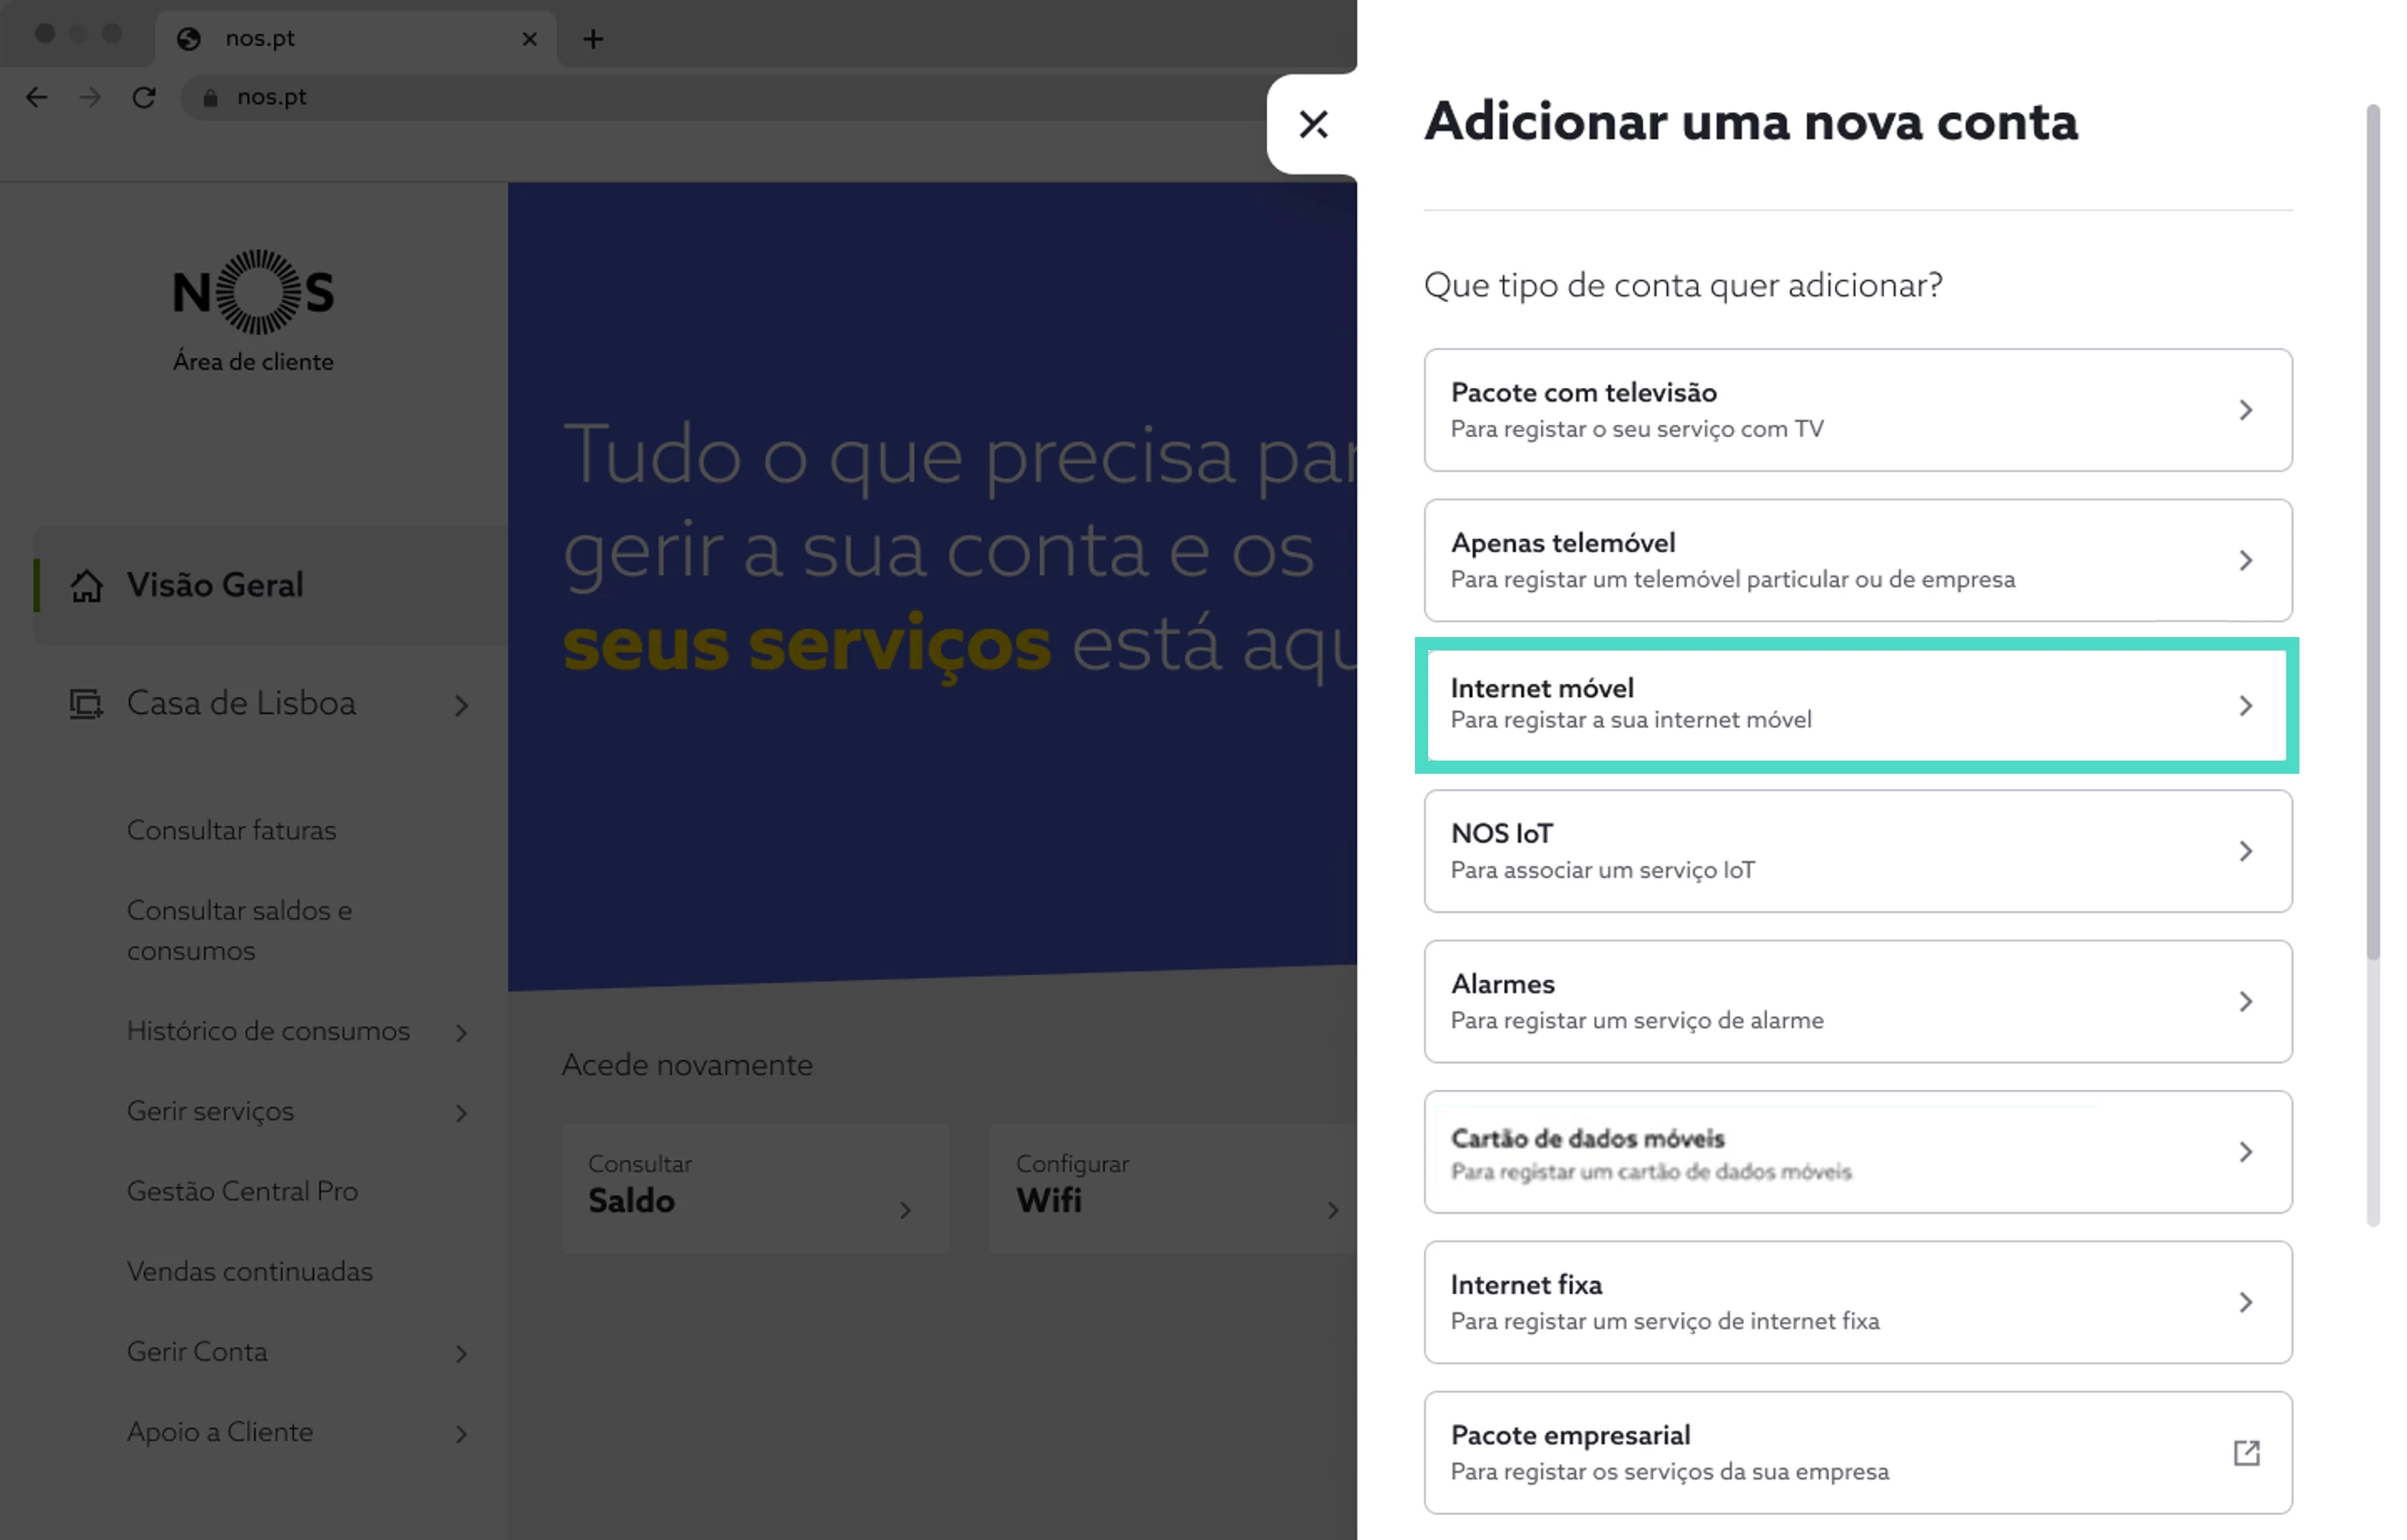
Task: Select the Internet móvel account option
Action: tap(1858, 705)
